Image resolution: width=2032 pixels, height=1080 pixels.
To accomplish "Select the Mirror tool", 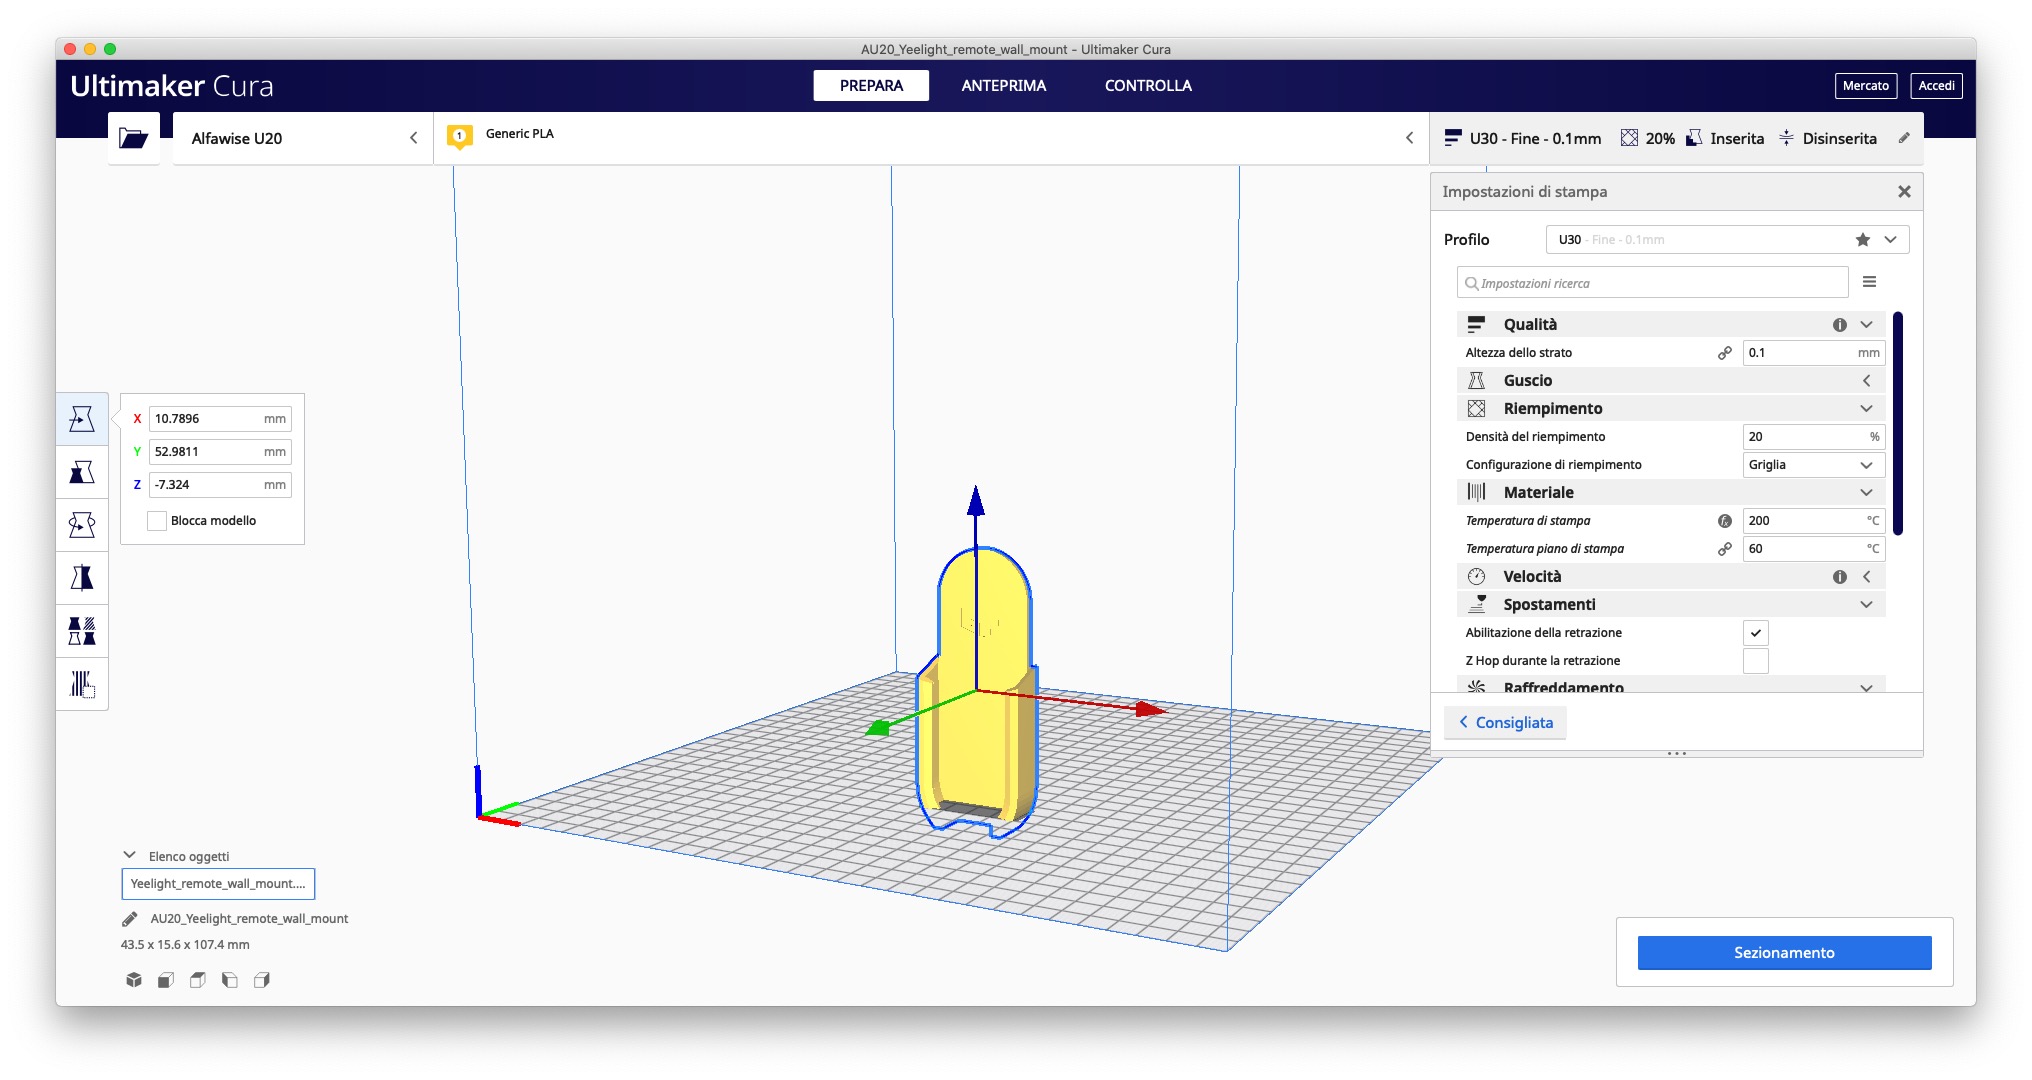I will (82, 578).
